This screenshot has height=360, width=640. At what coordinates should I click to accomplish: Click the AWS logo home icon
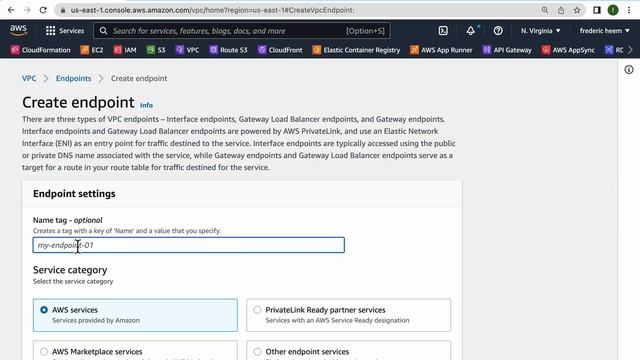[x=18, y=30]
